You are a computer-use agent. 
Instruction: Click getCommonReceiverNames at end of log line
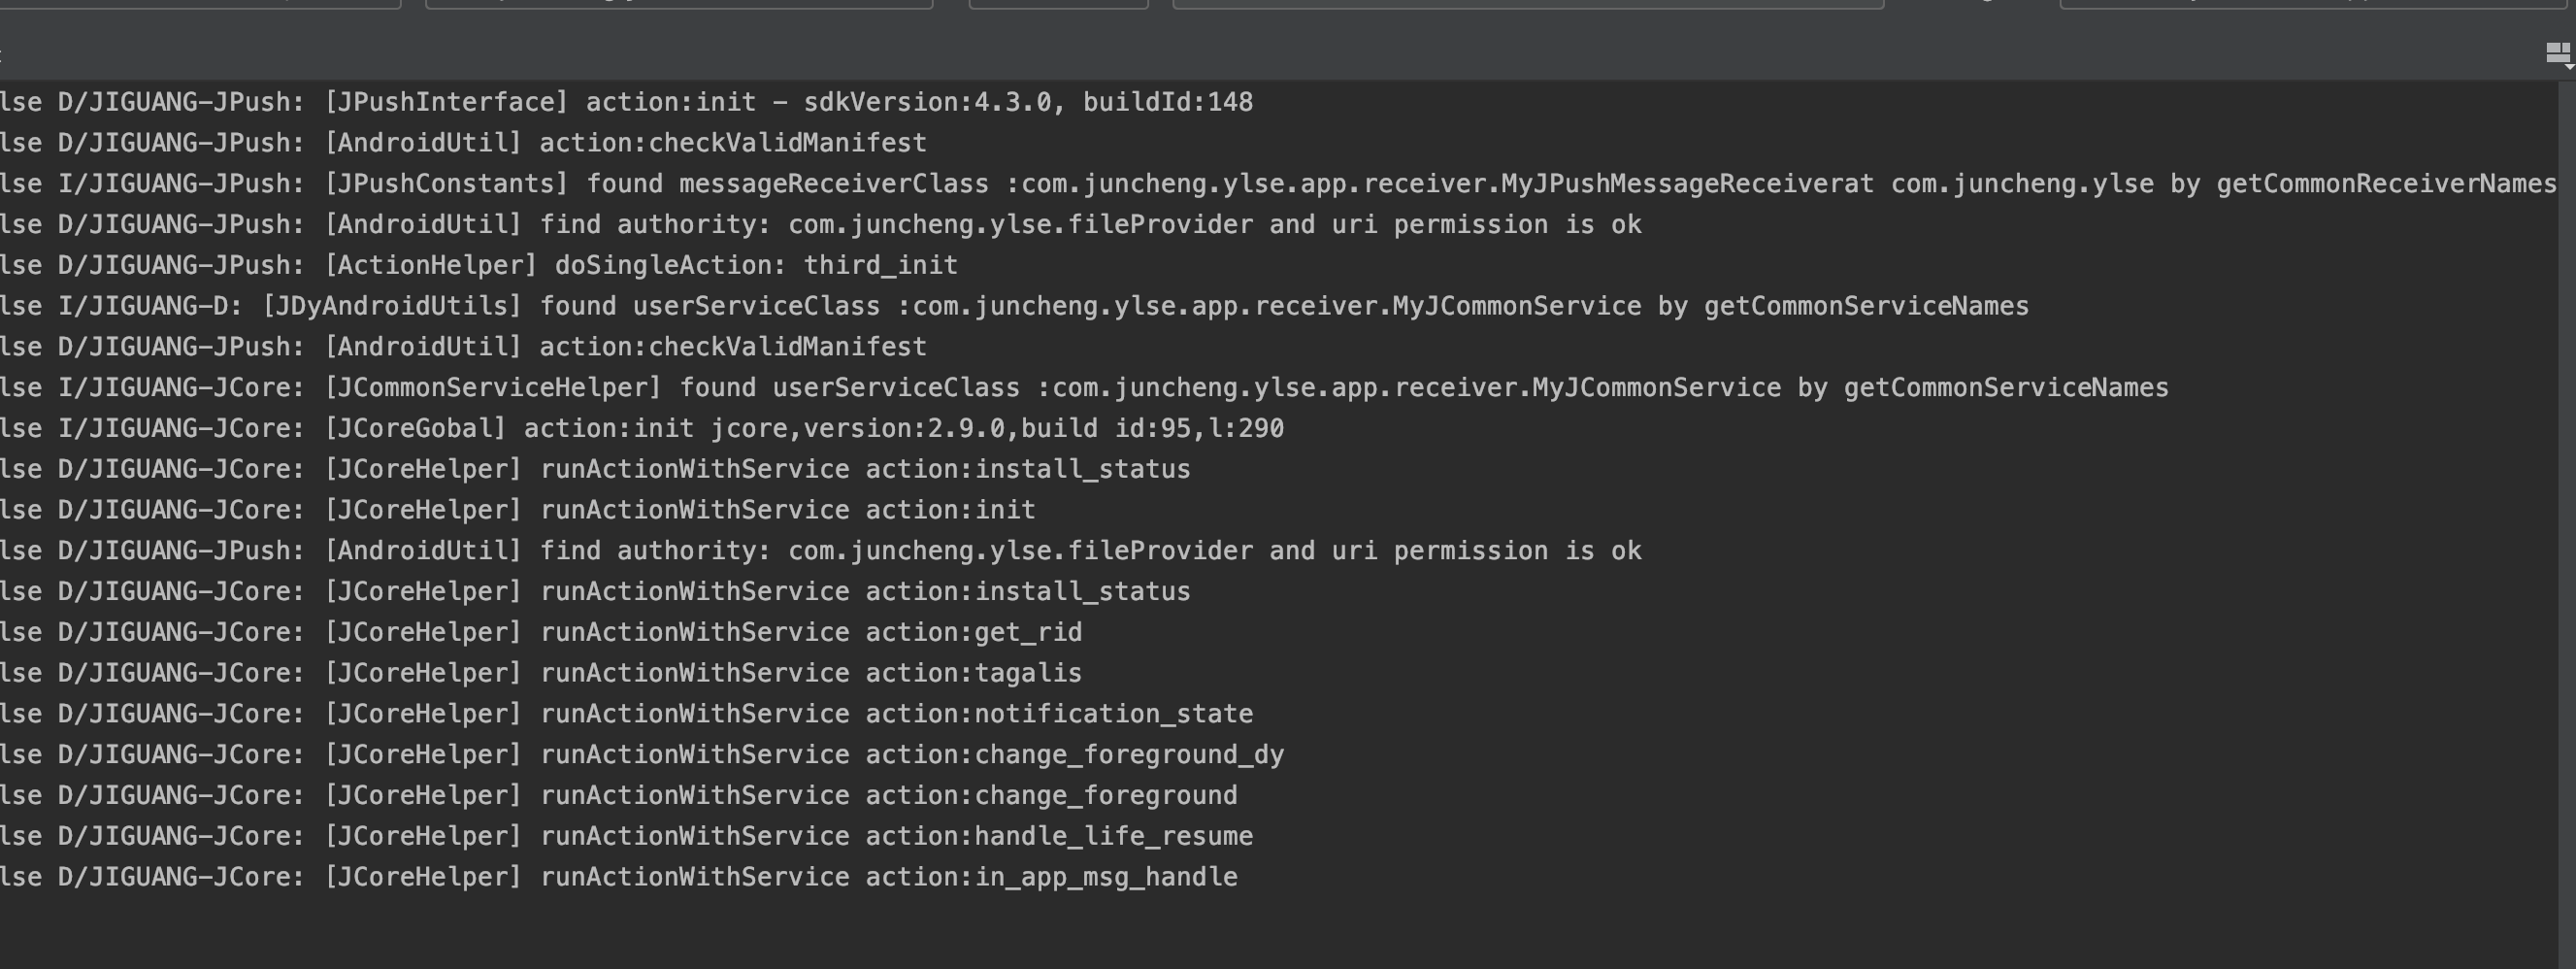(2385, 184)
